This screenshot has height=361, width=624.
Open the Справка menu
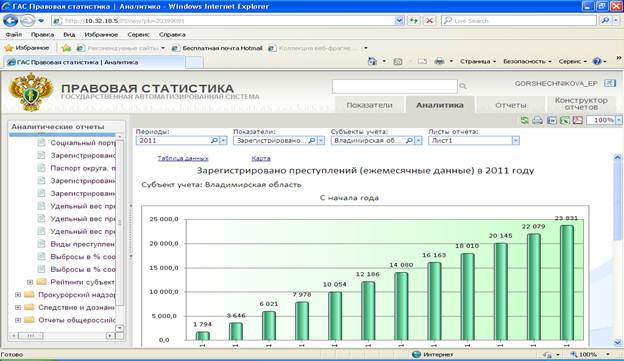pos(172,35)
